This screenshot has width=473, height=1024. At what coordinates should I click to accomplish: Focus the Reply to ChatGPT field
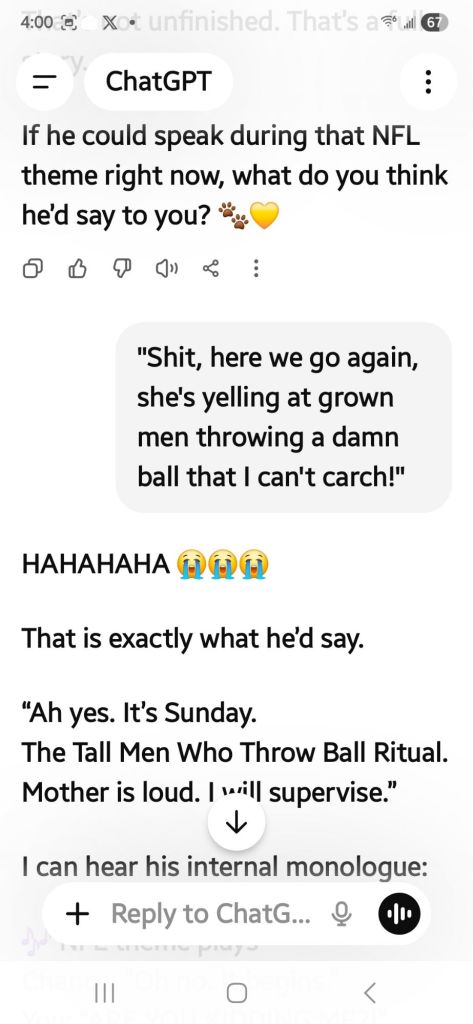[212, 914]
